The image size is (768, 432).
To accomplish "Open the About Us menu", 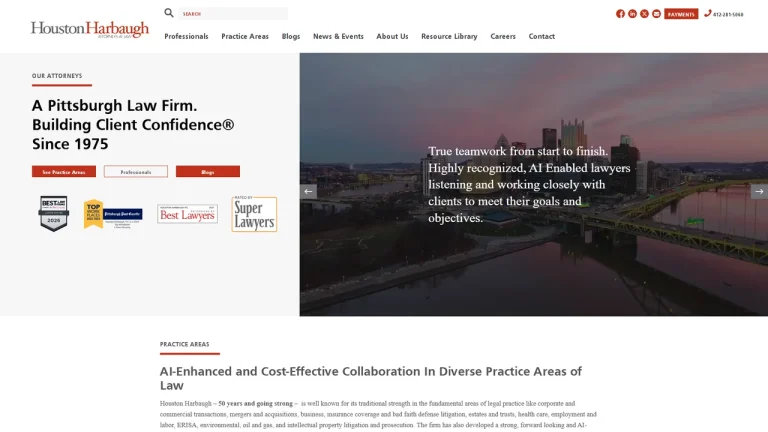I will pos(392,36).
